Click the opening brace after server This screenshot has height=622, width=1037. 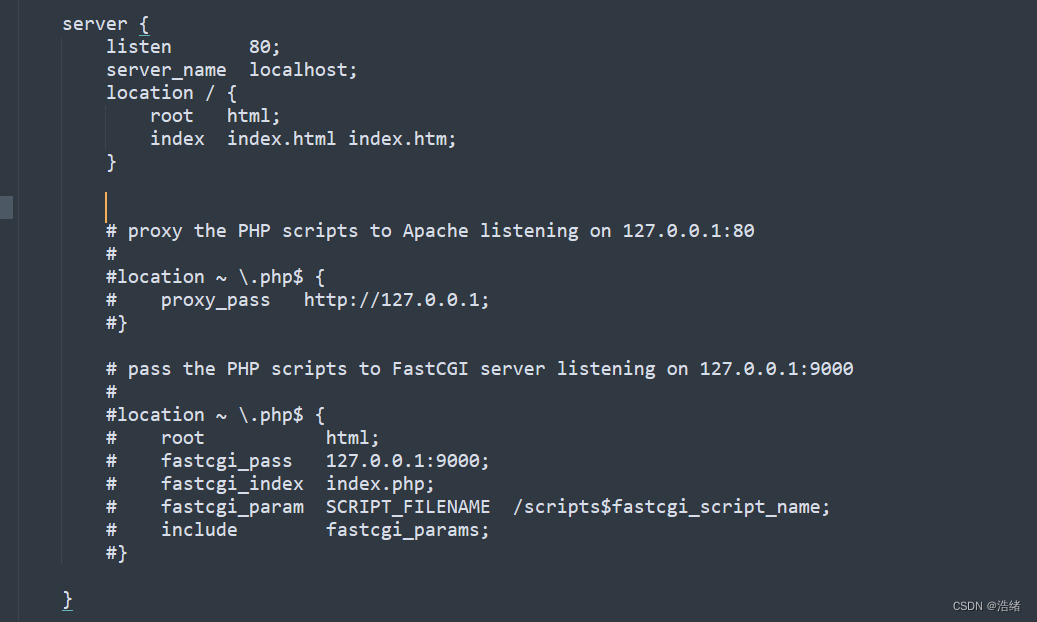tap(144, 24)
